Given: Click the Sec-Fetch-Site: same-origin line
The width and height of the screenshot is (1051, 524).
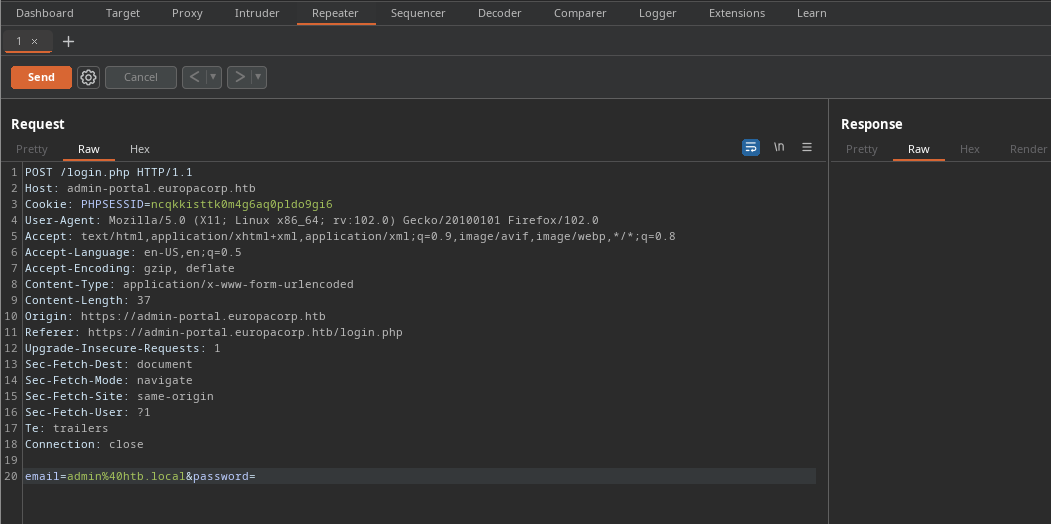Looking at the screenshot, I should [x=119, y=397].
